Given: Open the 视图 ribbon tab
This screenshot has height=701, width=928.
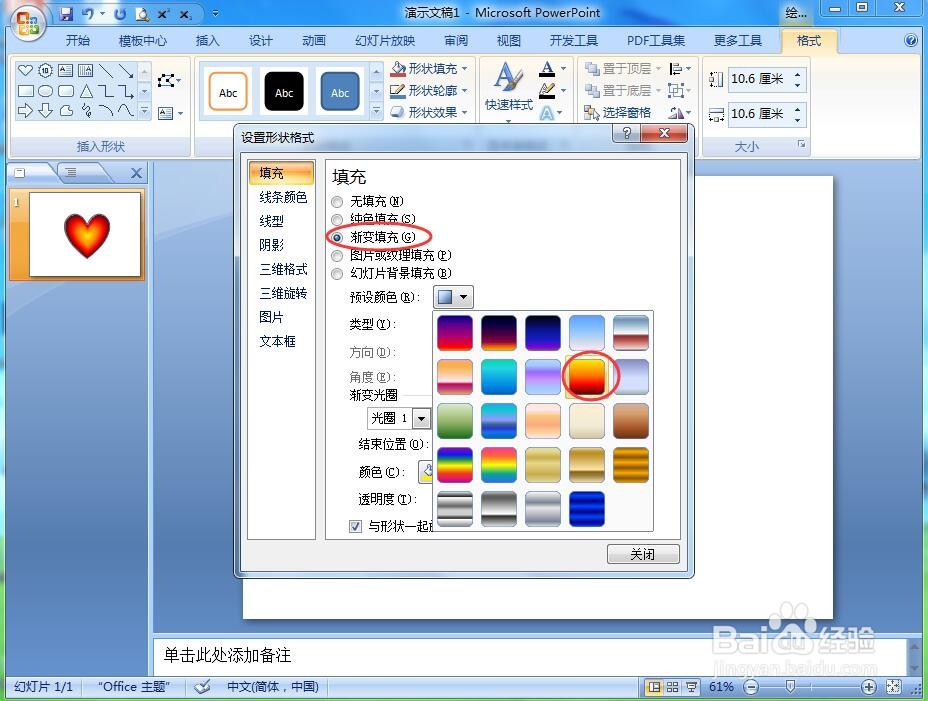Looking at the screenshot, I should pyautogui.click(x=509, y=40).
